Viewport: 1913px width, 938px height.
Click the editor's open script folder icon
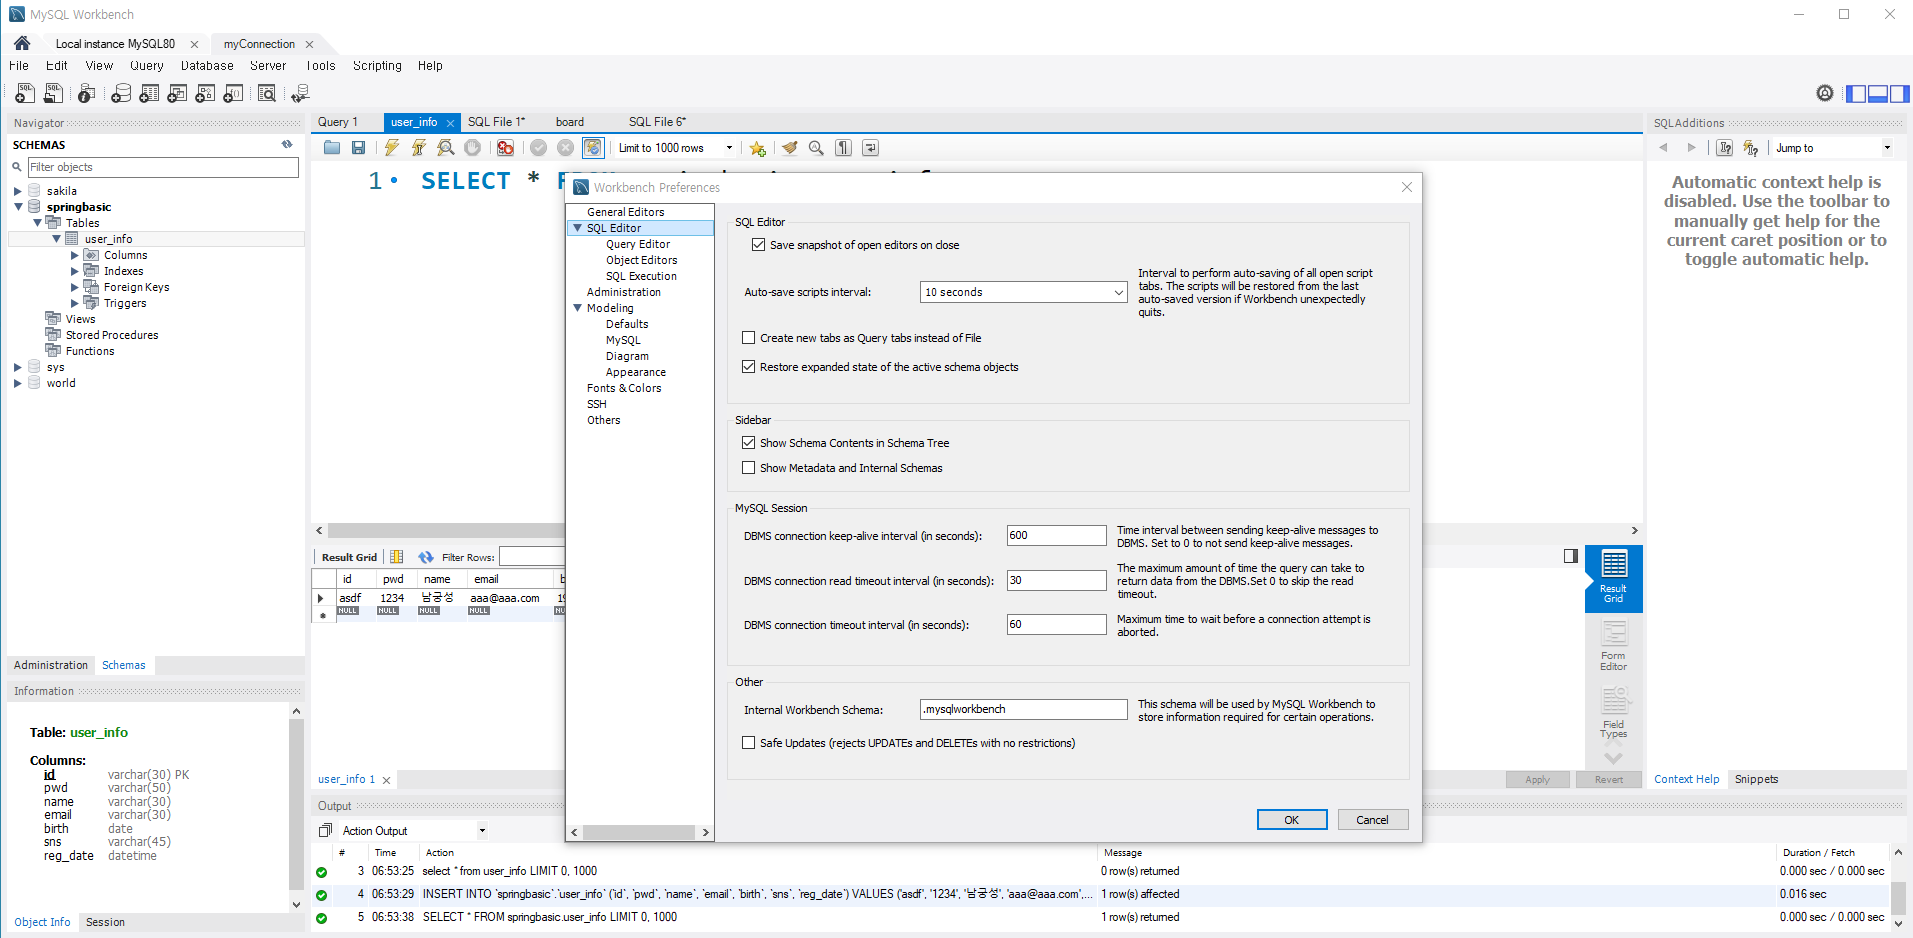[x=332, y=148]
